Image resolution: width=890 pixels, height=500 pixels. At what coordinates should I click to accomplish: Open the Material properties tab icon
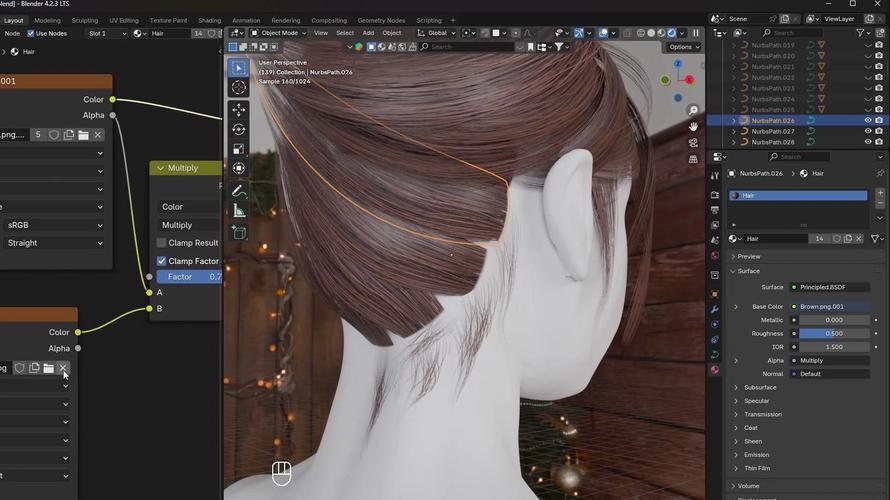[715, 369]
